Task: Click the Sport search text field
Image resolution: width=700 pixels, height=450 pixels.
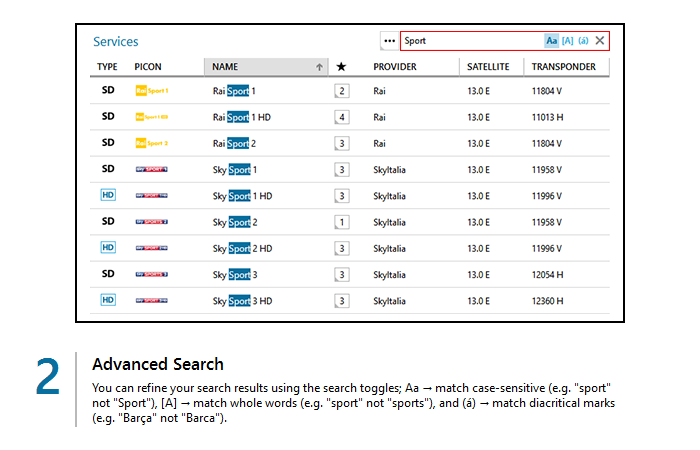Action: (470, 41)
